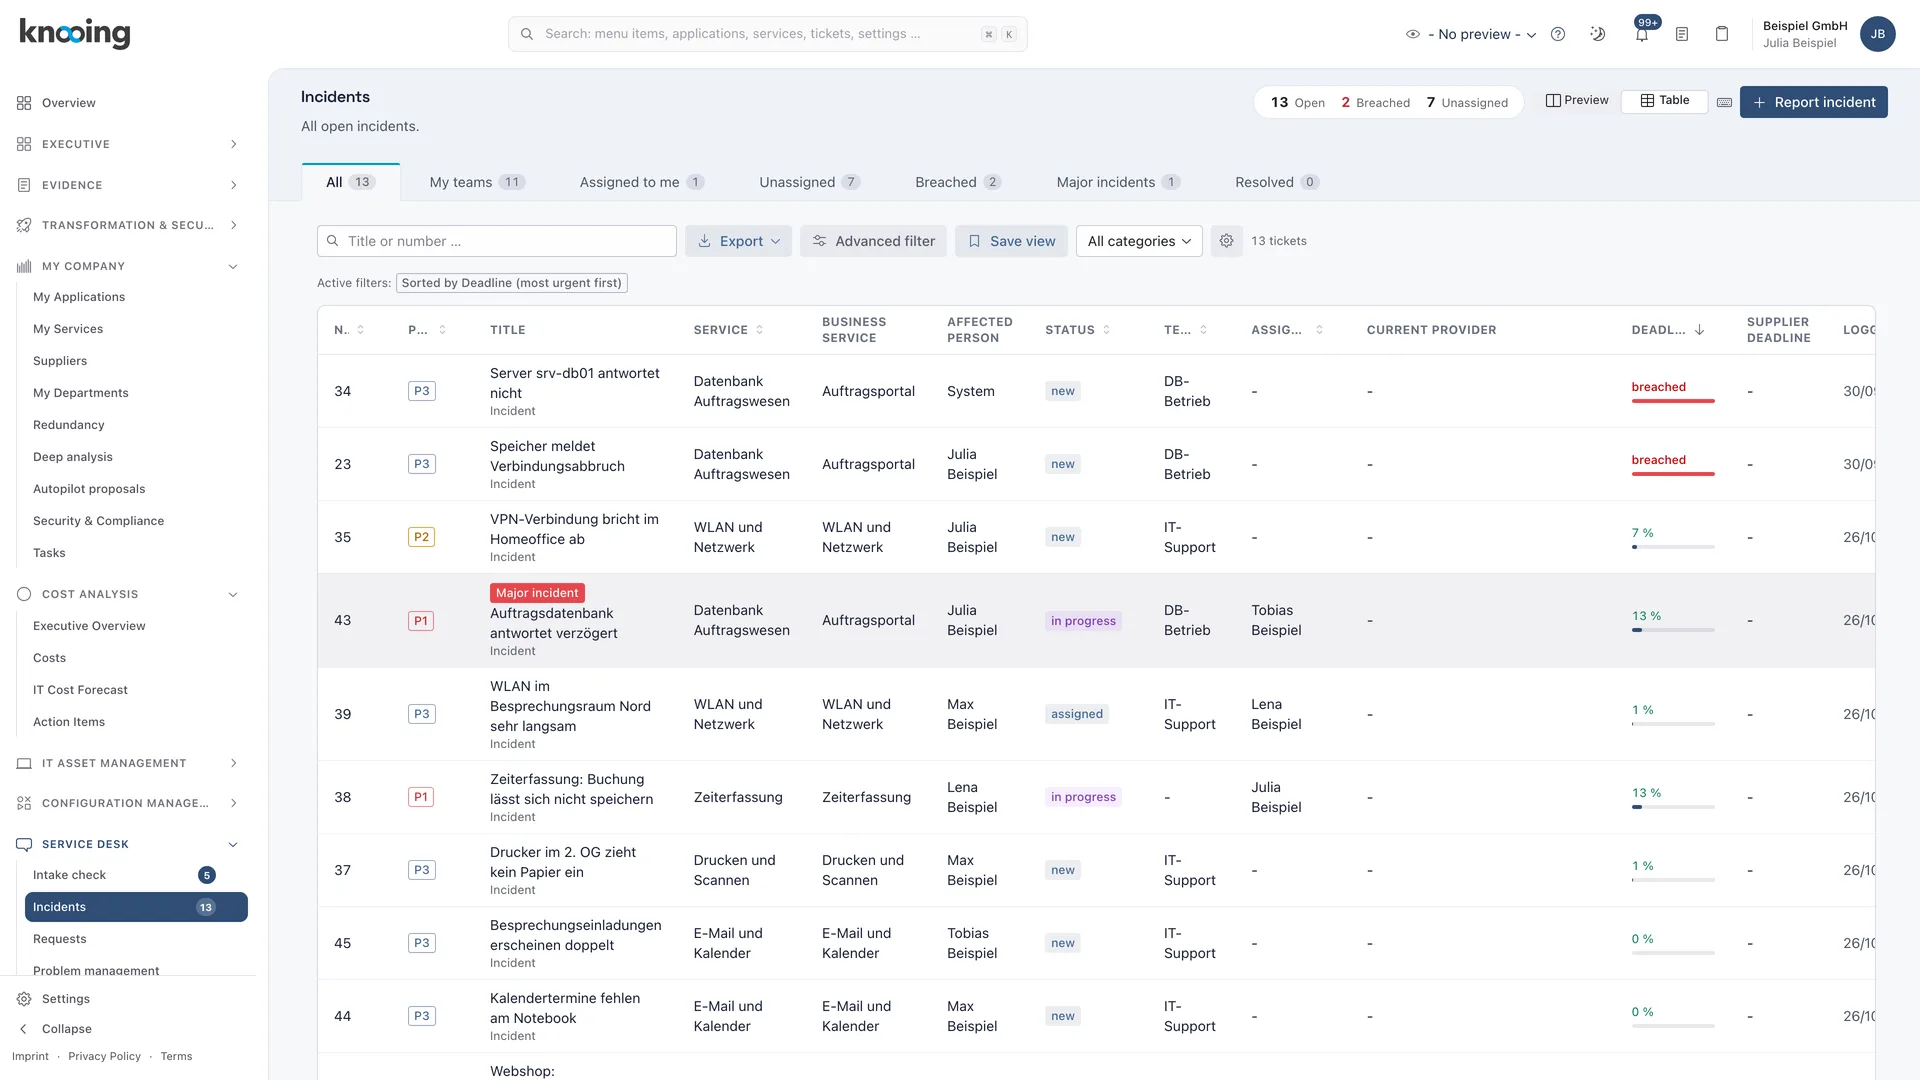Click the help question mark icon
This screenshot has height=1080, width=1920.
(1558, 34)
